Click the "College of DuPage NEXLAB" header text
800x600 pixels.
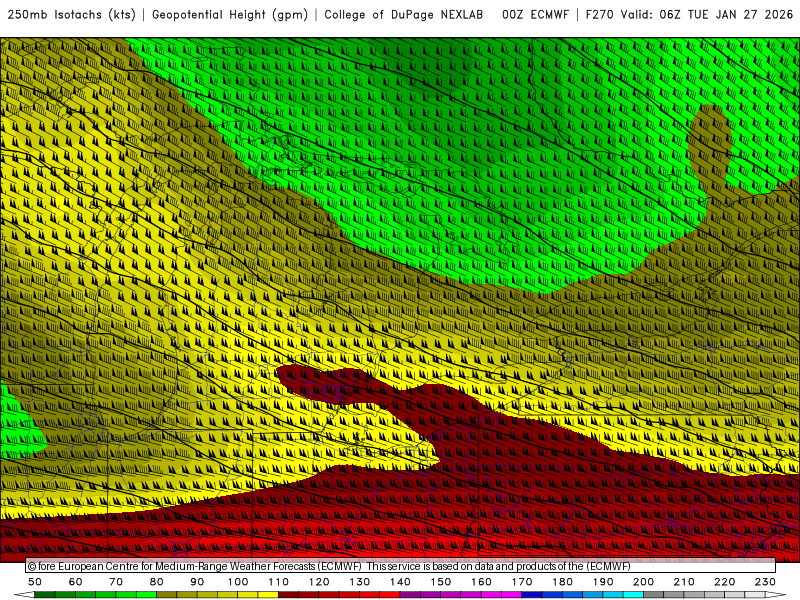click(x=404, y=14)
